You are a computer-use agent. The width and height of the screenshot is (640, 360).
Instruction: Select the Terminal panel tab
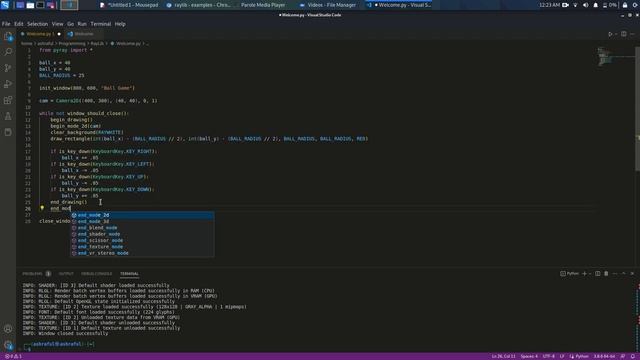(x=129, y=273)
